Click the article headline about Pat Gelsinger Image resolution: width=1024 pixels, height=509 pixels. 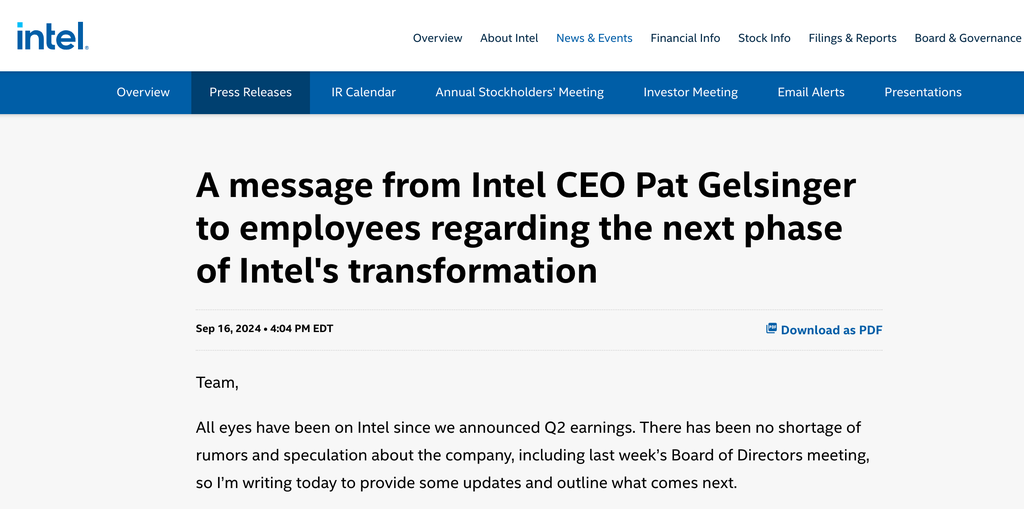[526, 228]
